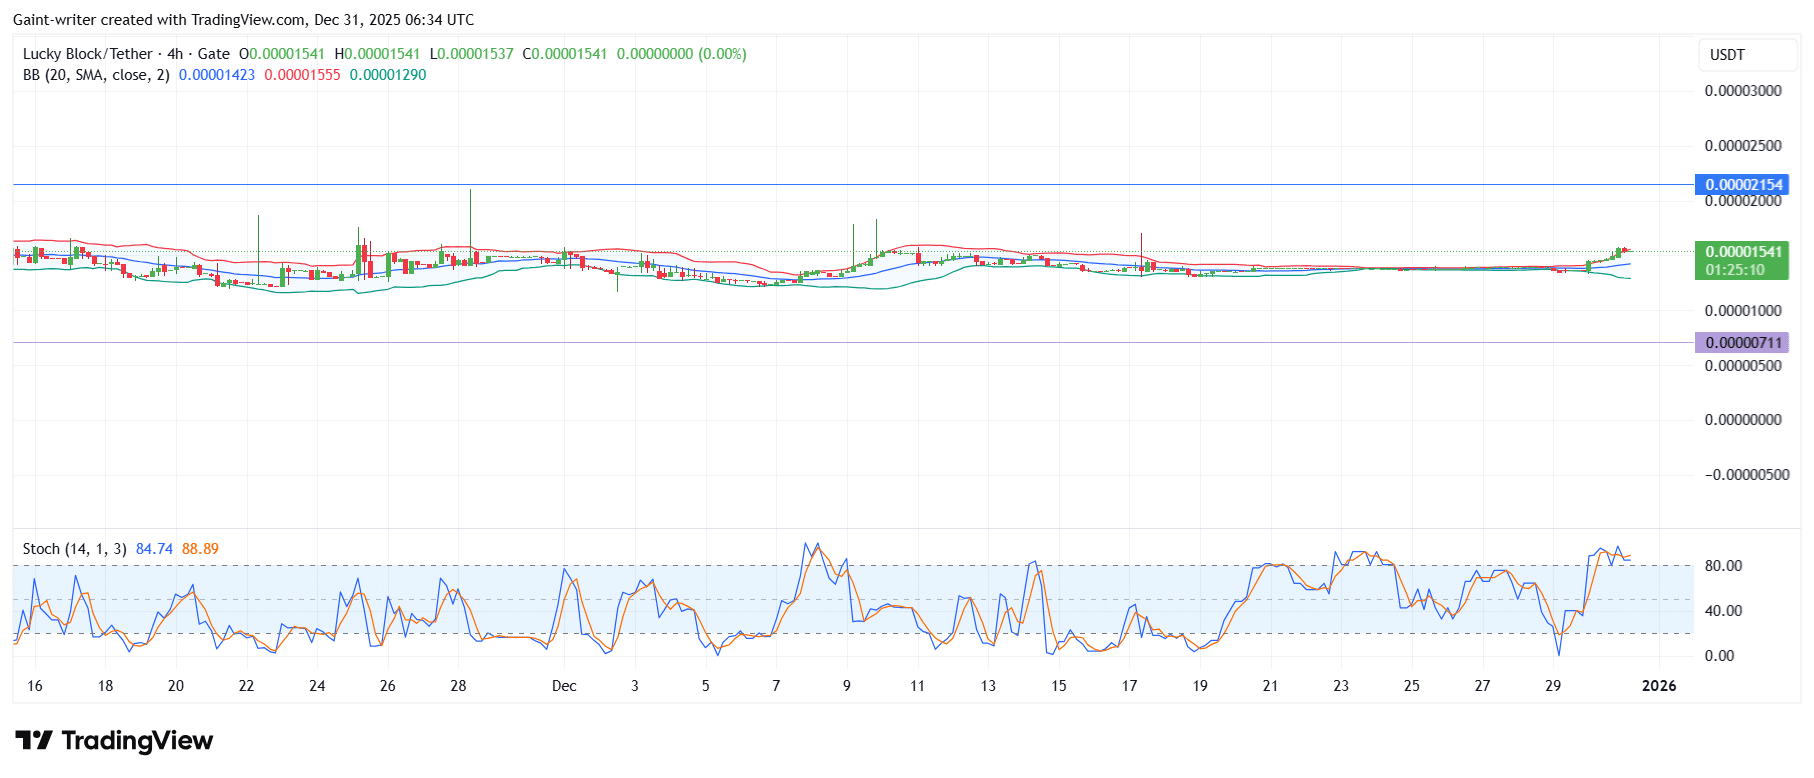
Task: Click the BB (20, SMA, close, 2) indicator legend
Action: click(96, 75)
